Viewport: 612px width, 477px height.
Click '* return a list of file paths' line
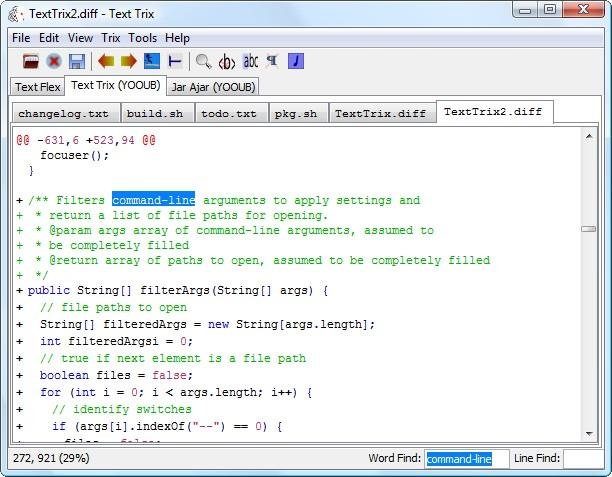(181, 215)
